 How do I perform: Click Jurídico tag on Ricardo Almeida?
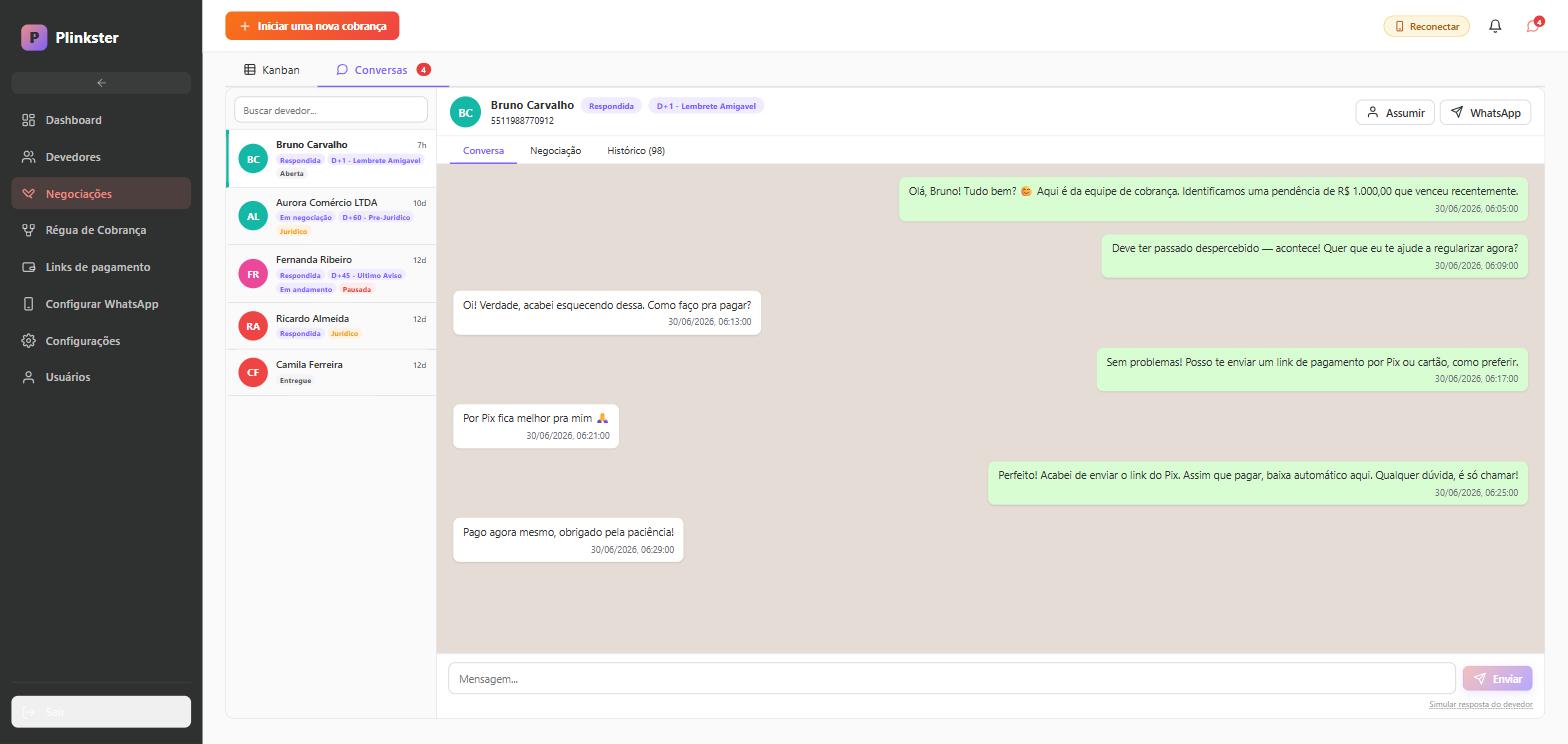(344, 334)
